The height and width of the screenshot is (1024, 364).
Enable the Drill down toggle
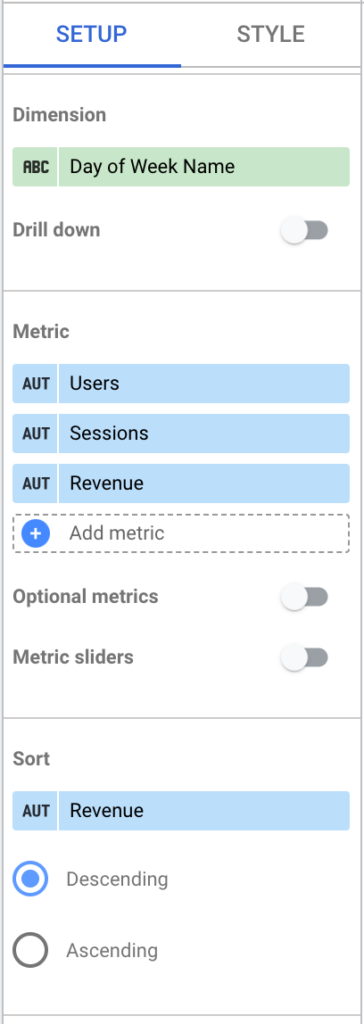304,231
